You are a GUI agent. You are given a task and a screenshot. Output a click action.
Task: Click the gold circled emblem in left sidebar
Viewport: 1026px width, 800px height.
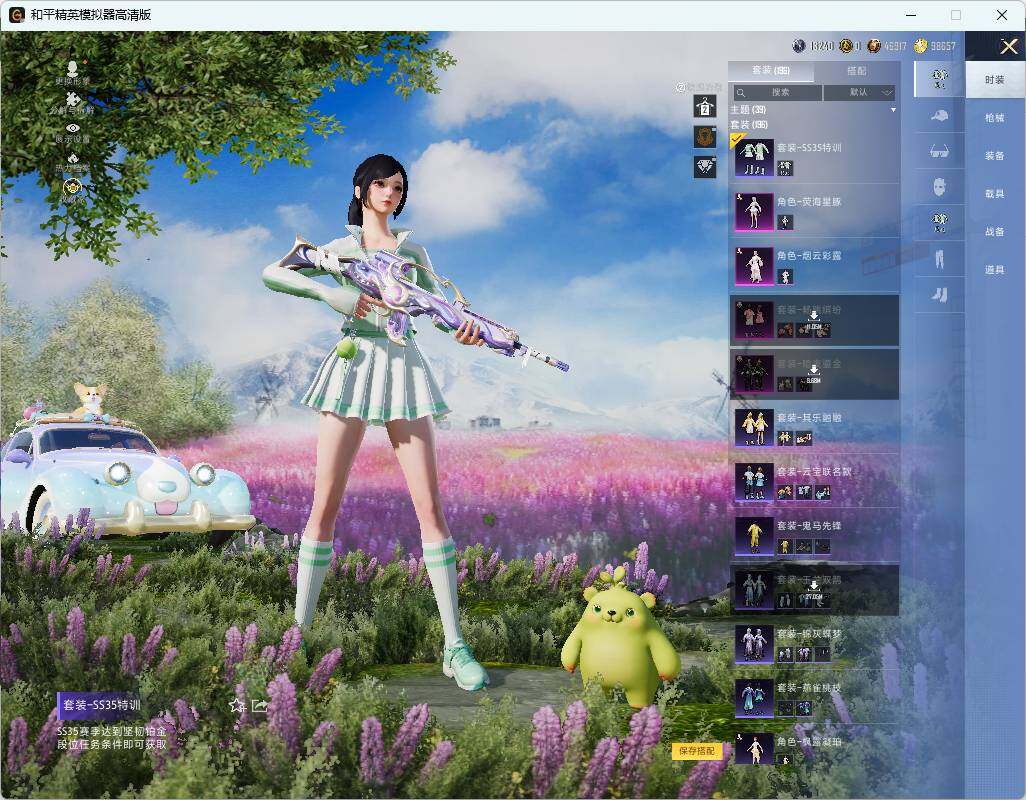coord(73,190)
